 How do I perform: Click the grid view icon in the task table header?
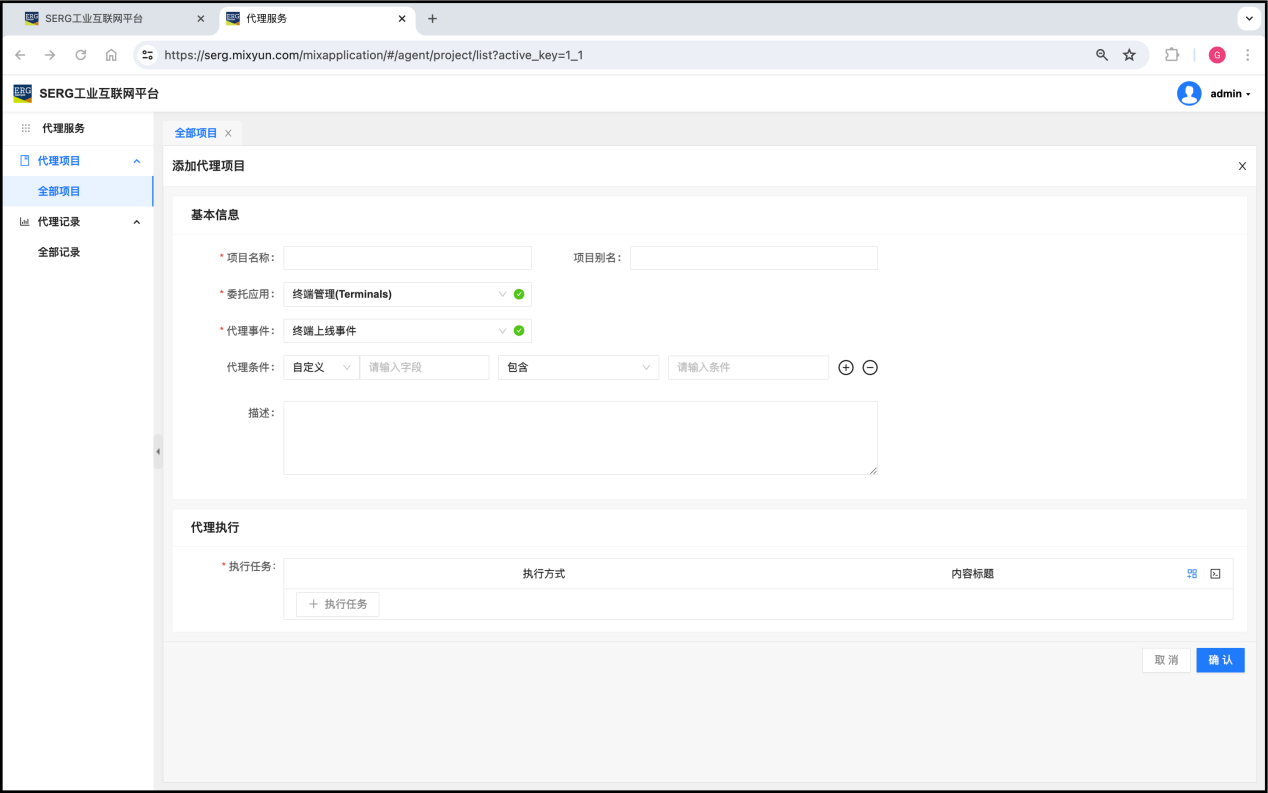point(1192,574)
